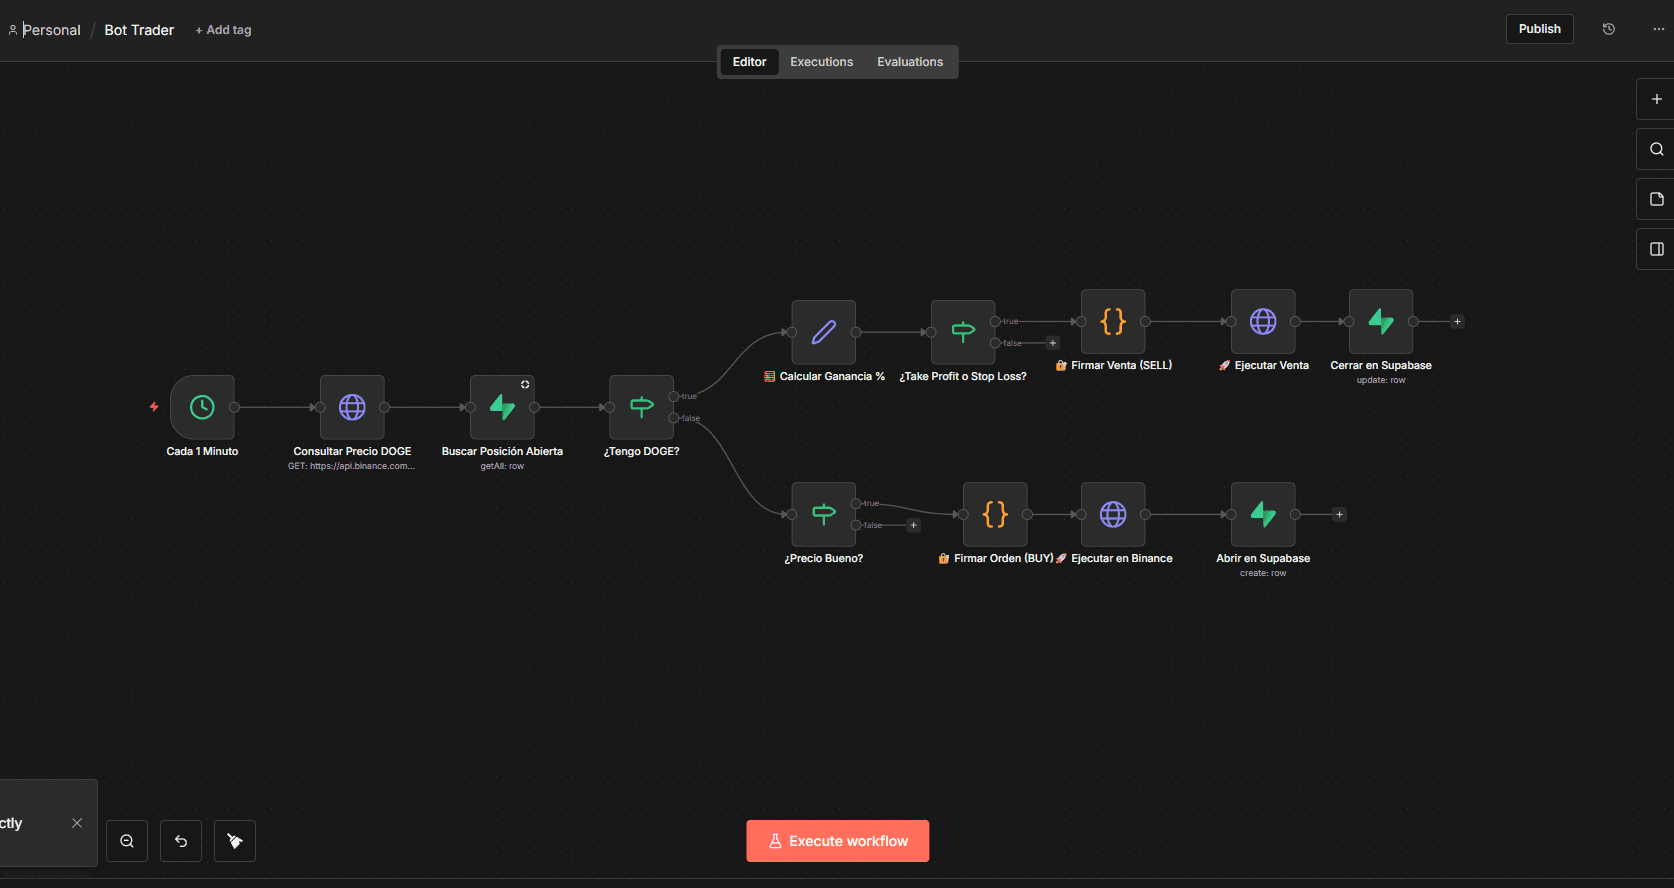Open the Firmar Venta (SELL) code node

pos(1113,321)
